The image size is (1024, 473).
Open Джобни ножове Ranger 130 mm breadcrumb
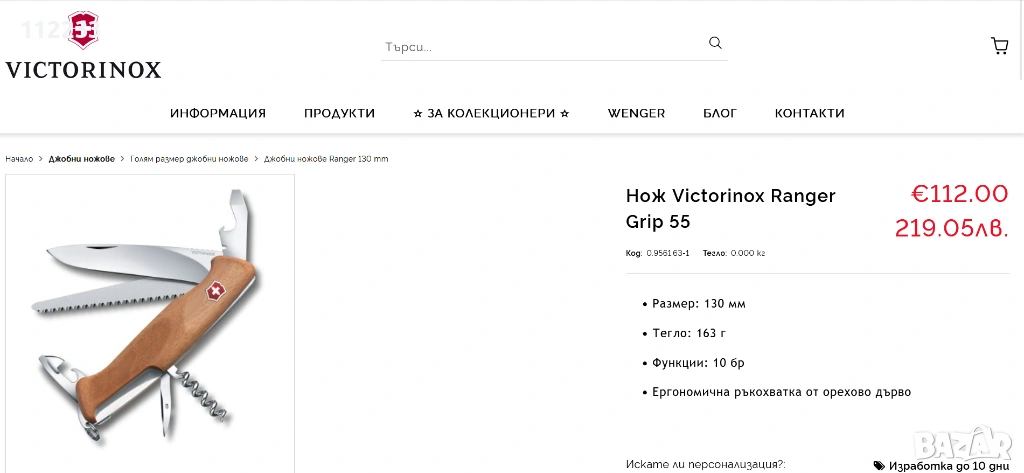tap(326, 159)
